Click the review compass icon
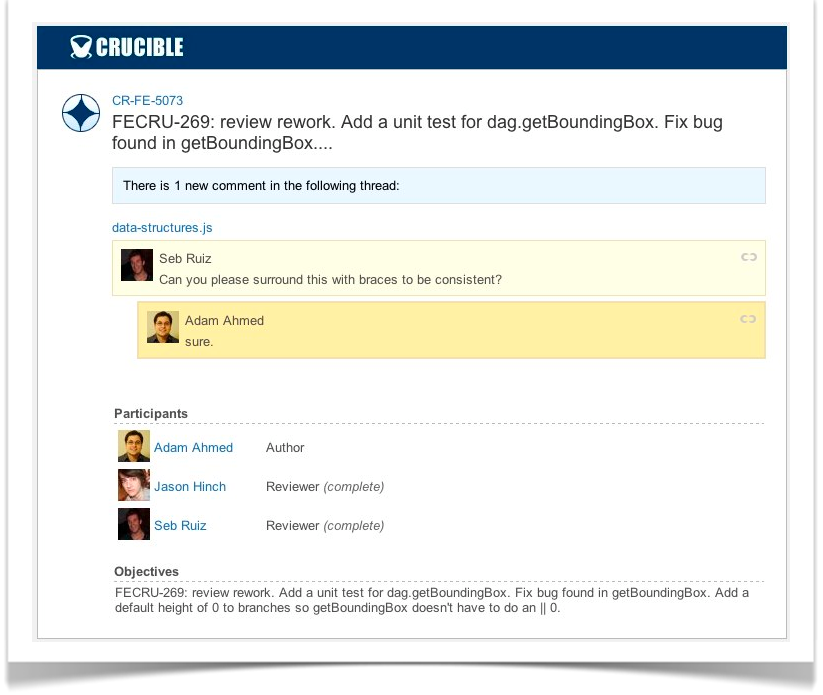Viewport: 823px width, 695px height. coord(80,115)
